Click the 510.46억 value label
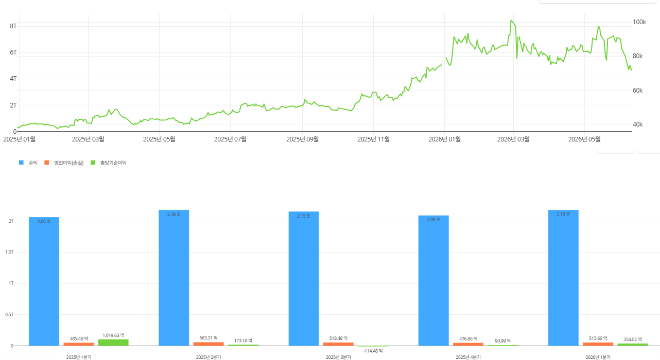Image resolution: width=660 pixels, height=360 pixels. click(x=338, y=338)
